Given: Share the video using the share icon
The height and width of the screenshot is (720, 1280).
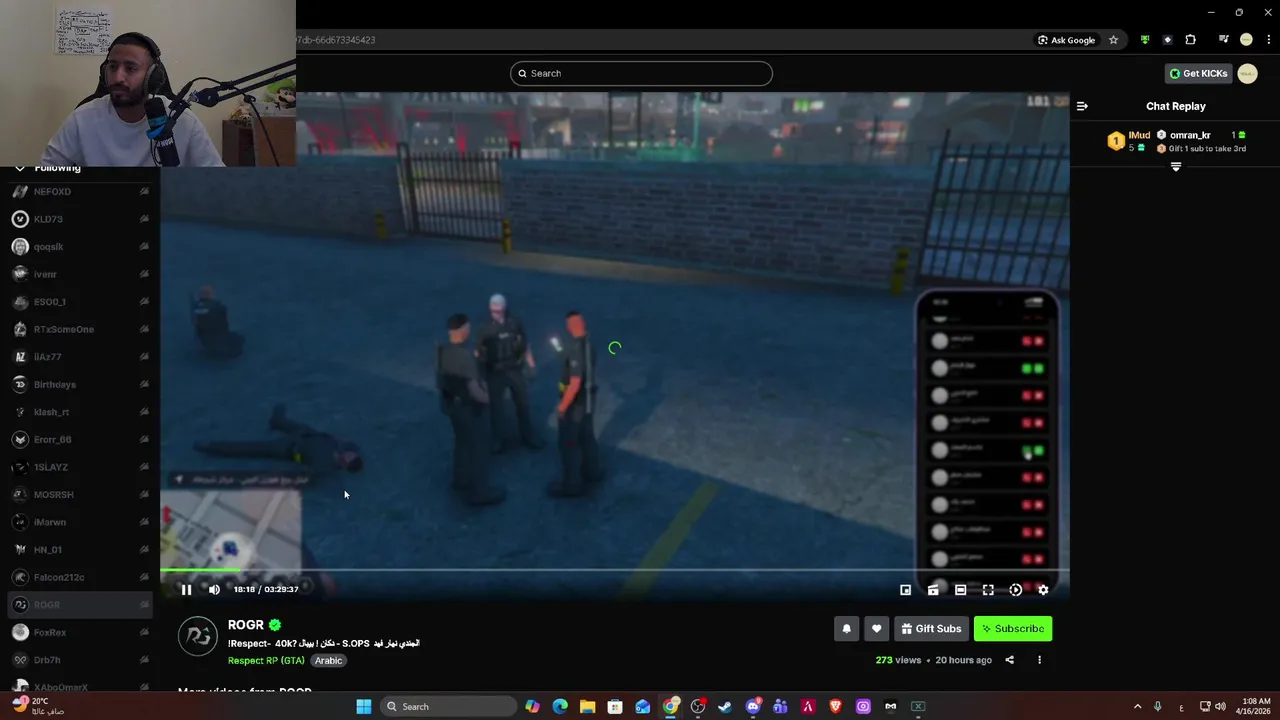Looking at the screenshot, I should click(1009, 660).
